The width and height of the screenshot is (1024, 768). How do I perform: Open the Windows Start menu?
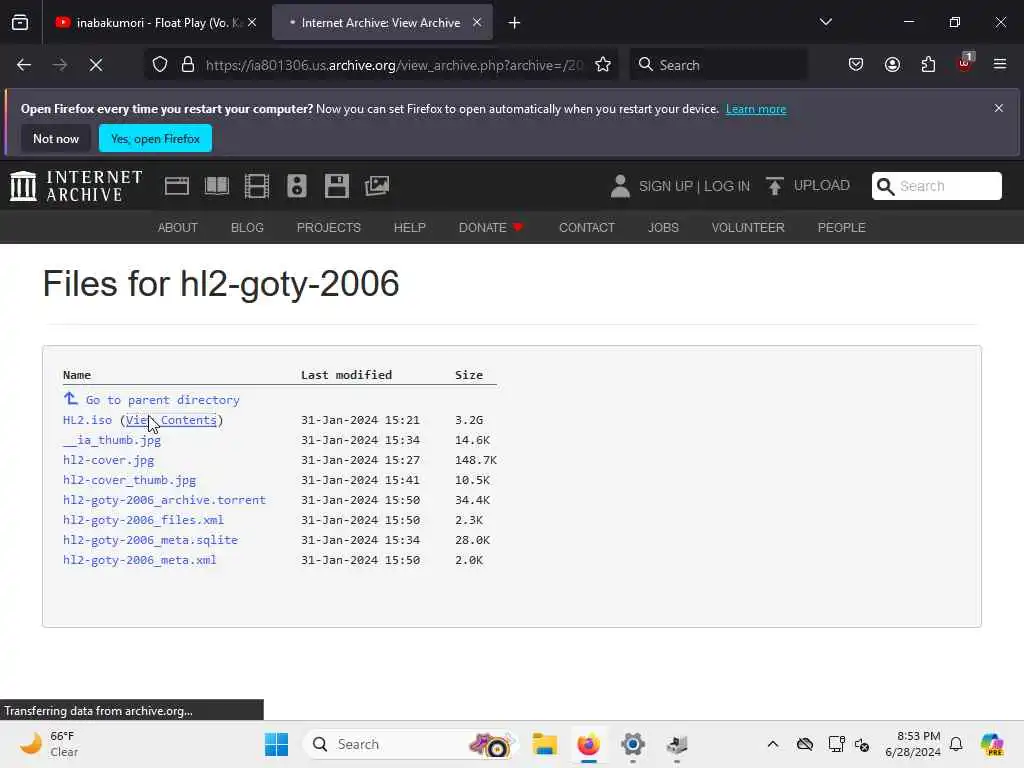pyautogui.click(x=276, y=744)
